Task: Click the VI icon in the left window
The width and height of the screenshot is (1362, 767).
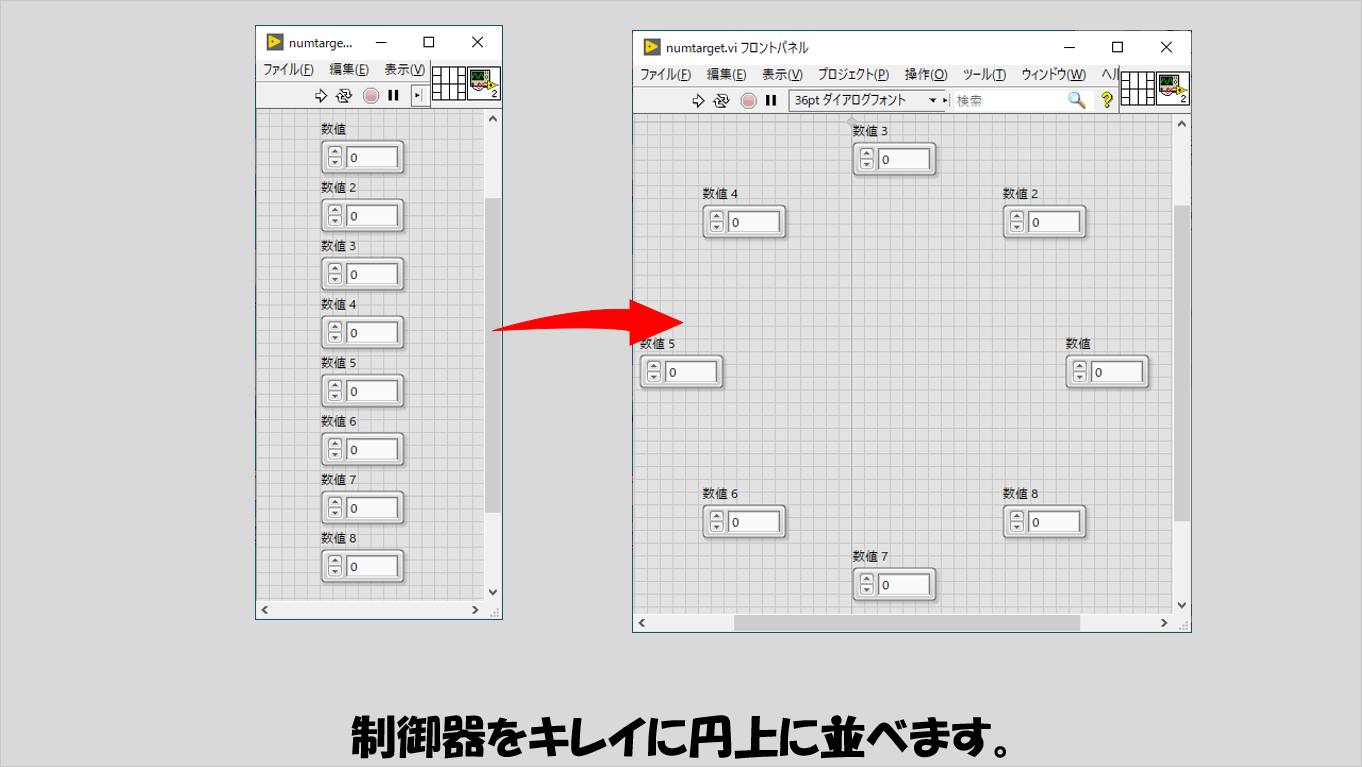Action: pos(484,84)
